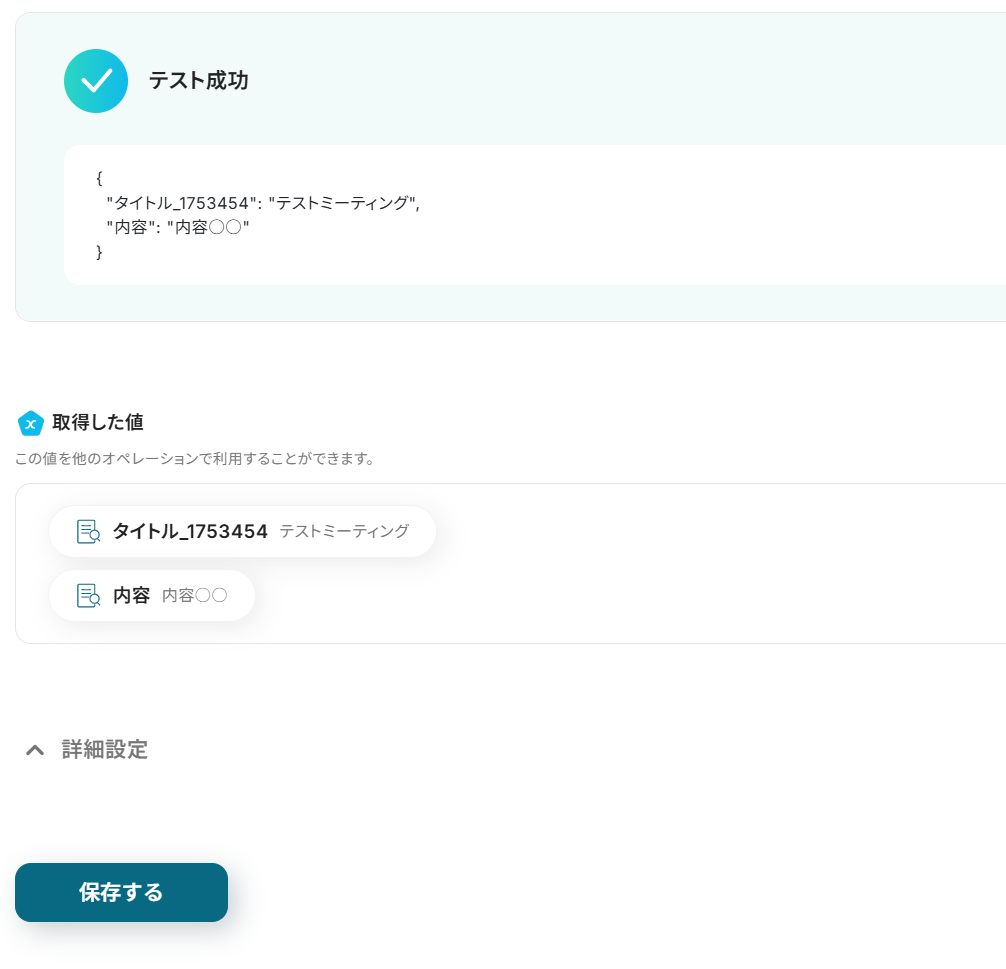This screenshot has height=969, width=1006.
Task: Click the 取得した値 heading
Action: (97, 422)
